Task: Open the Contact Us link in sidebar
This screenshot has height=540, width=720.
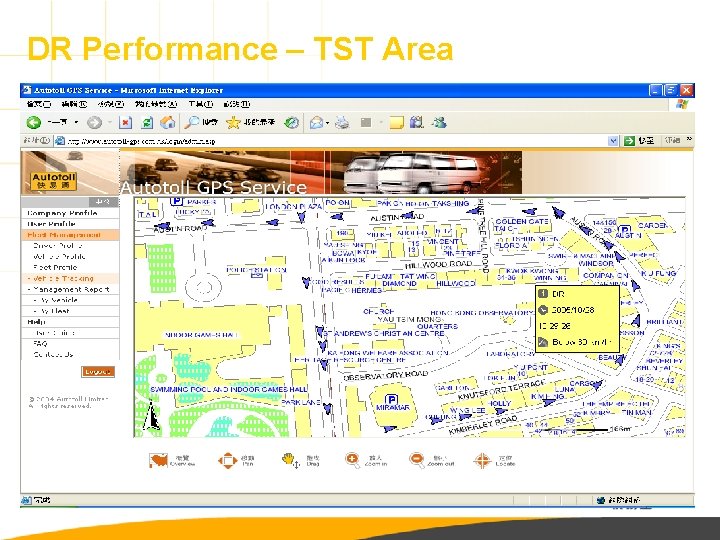Action: pos(53,354)
